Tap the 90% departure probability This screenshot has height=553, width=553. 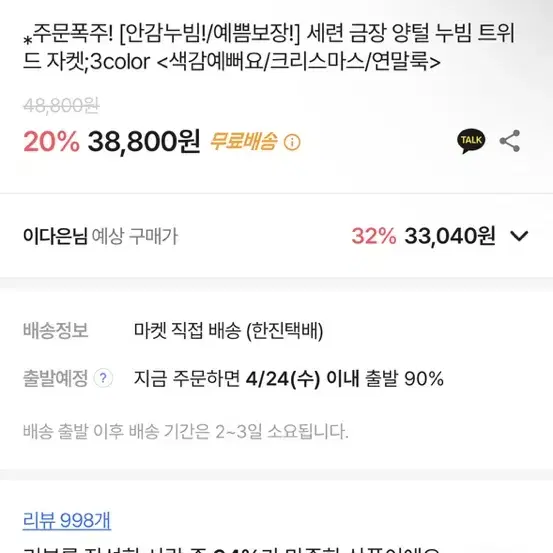pyautogui.click(x=424, y=378)
